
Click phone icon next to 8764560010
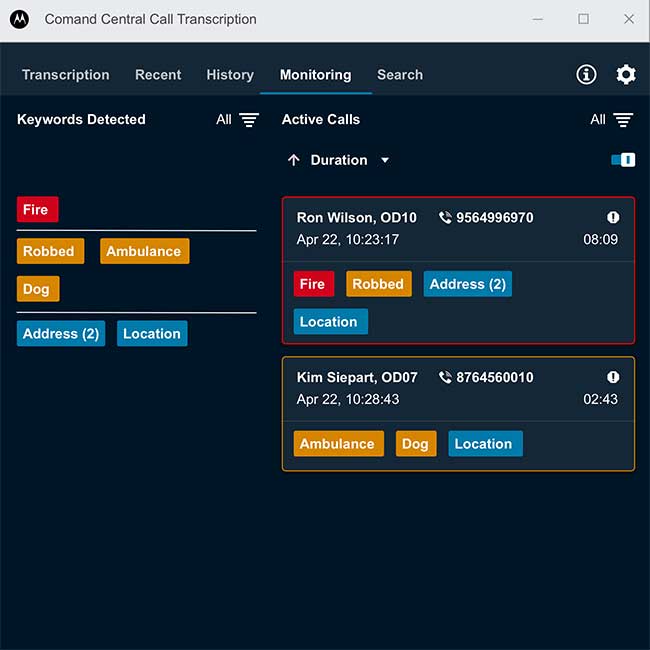pyautogui.click(x=445, y=377)
